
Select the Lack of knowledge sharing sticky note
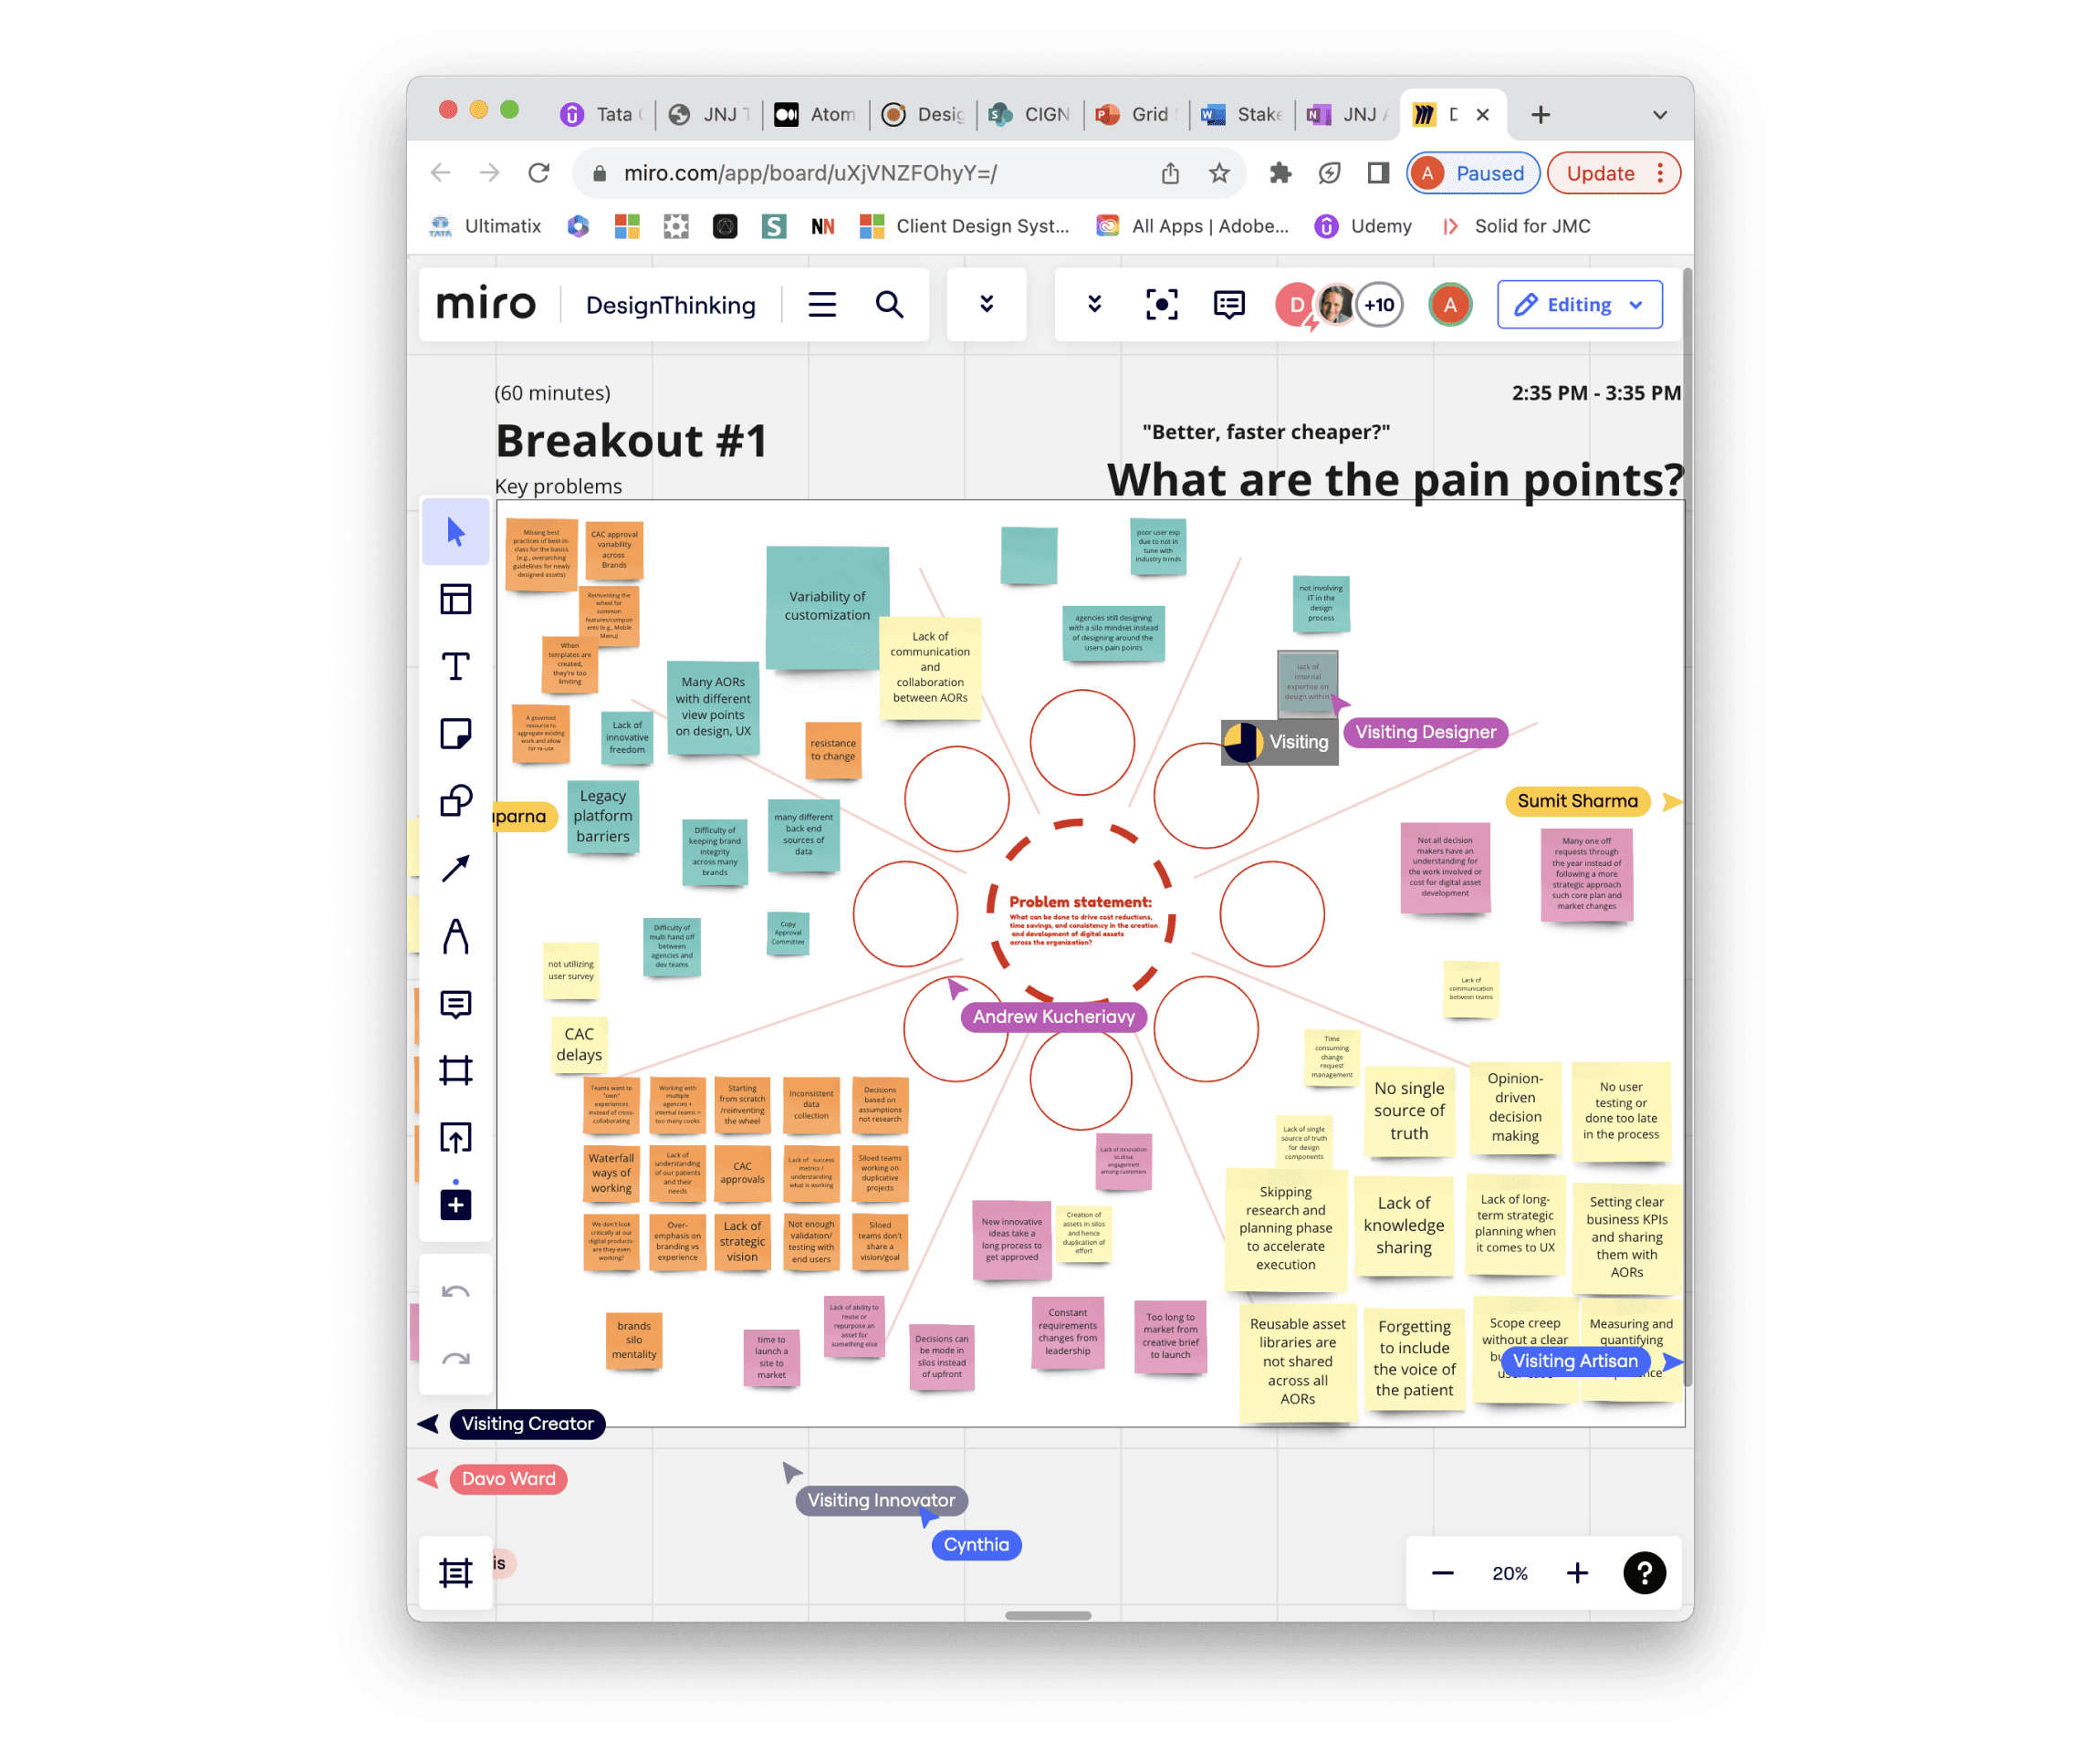point(1404,1225)
